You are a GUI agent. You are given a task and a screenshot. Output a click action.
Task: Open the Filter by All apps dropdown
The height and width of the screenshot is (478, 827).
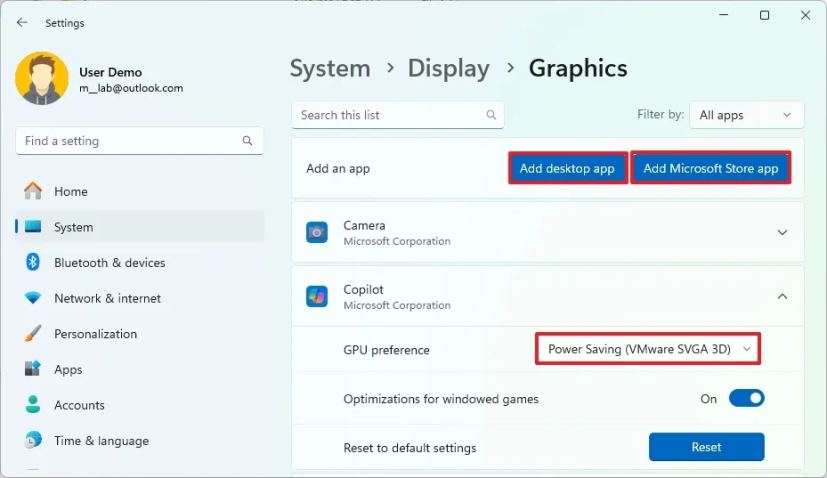pyautogui.click(x=746, y=115)
